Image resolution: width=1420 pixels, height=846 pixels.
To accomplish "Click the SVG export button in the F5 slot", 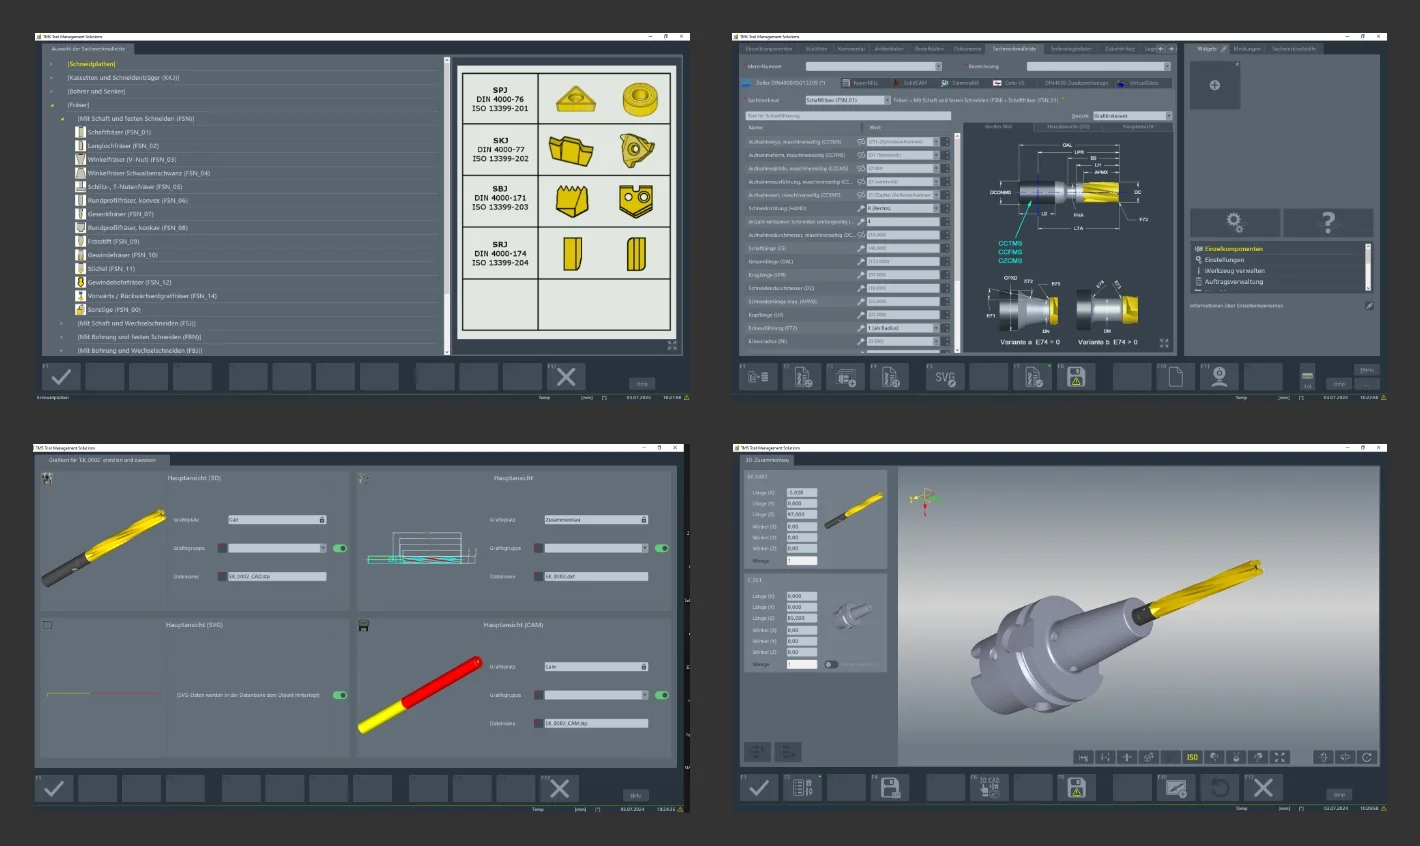I will click(945, 377).
